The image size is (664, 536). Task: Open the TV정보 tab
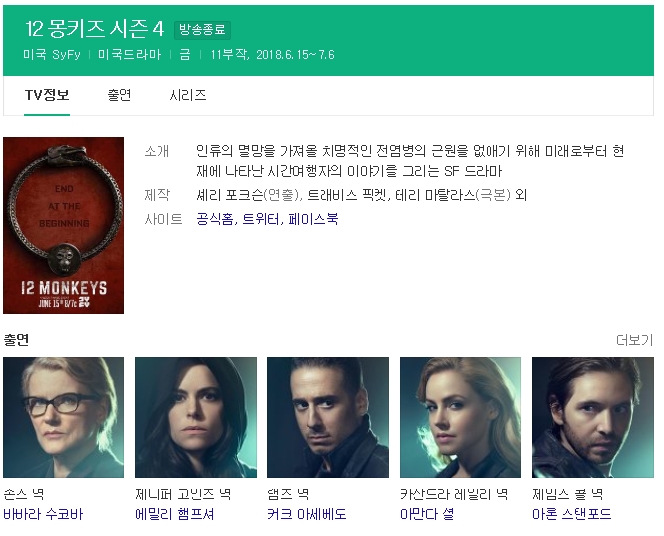click(x=47, y=95)
